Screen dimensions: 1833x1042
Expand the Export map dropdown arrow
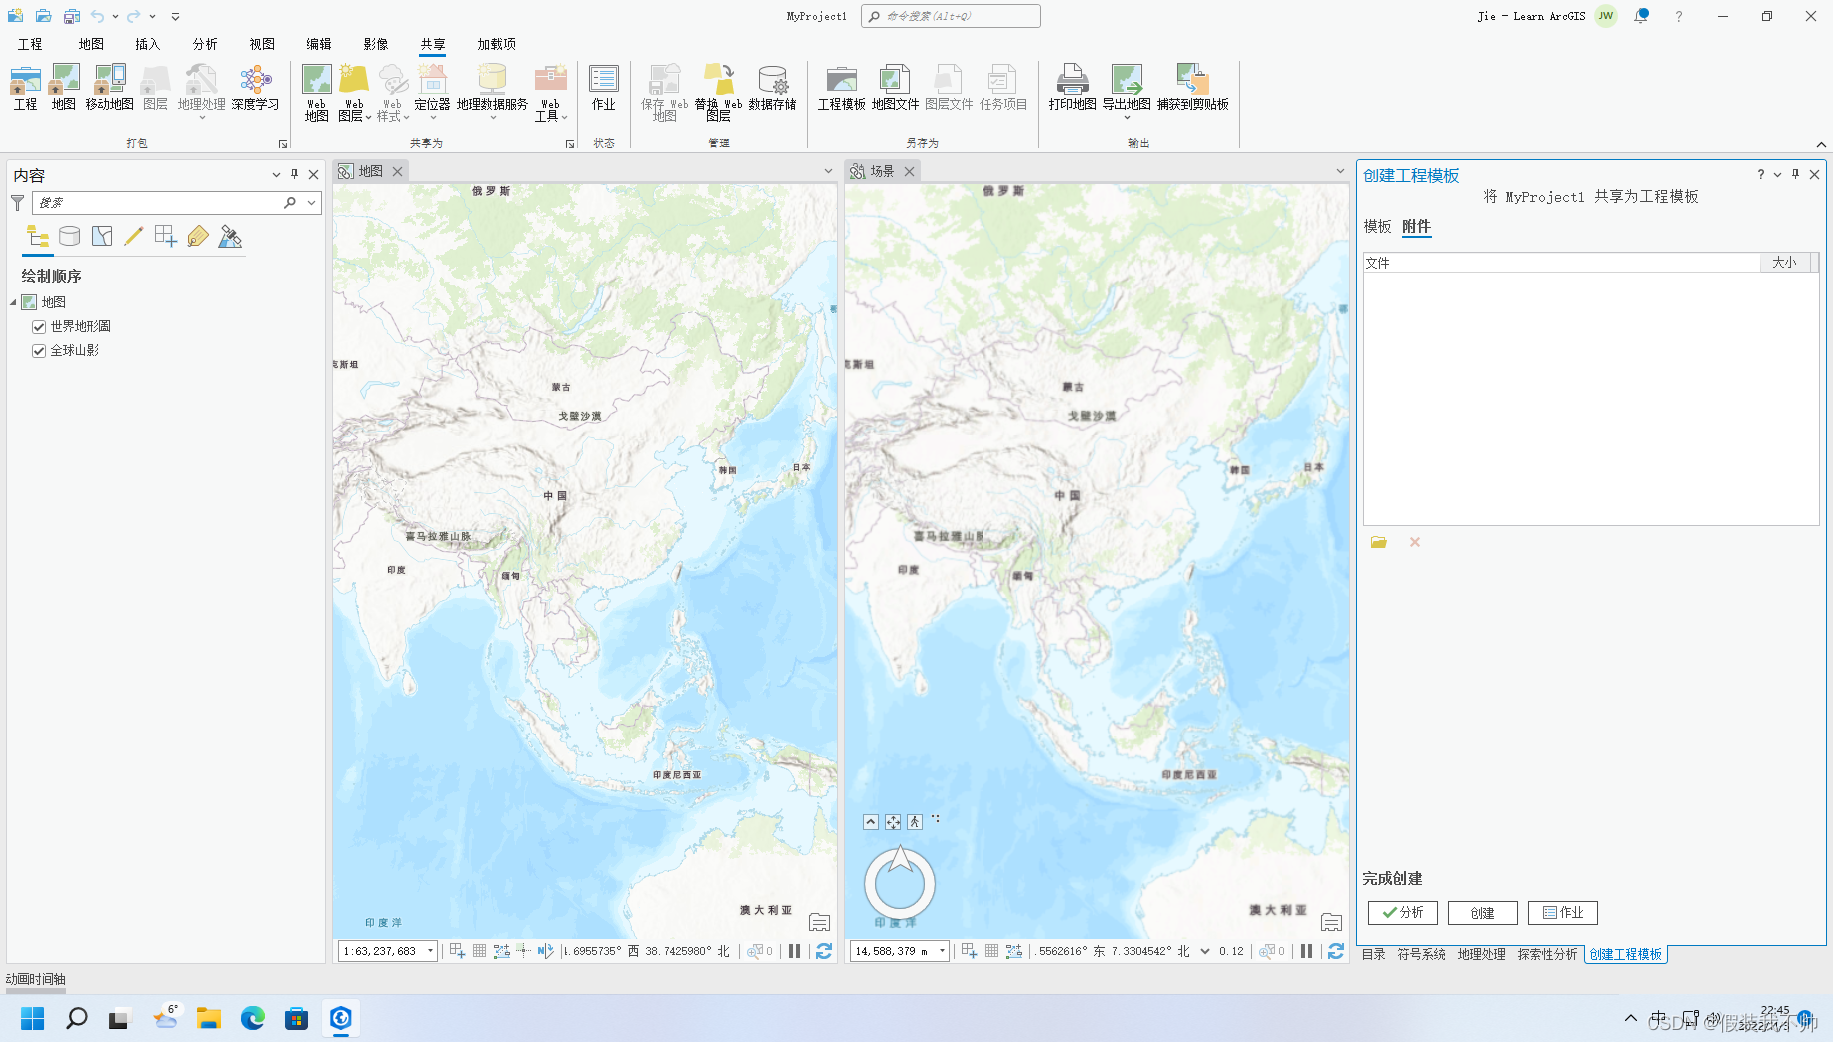(1127, 118)
